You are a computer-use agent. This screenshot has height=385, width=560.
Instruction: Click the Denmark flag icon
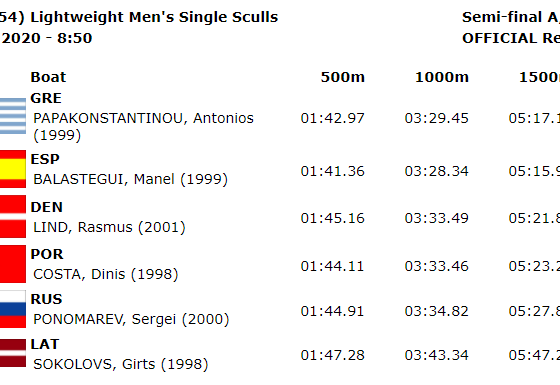click(13, 216)
